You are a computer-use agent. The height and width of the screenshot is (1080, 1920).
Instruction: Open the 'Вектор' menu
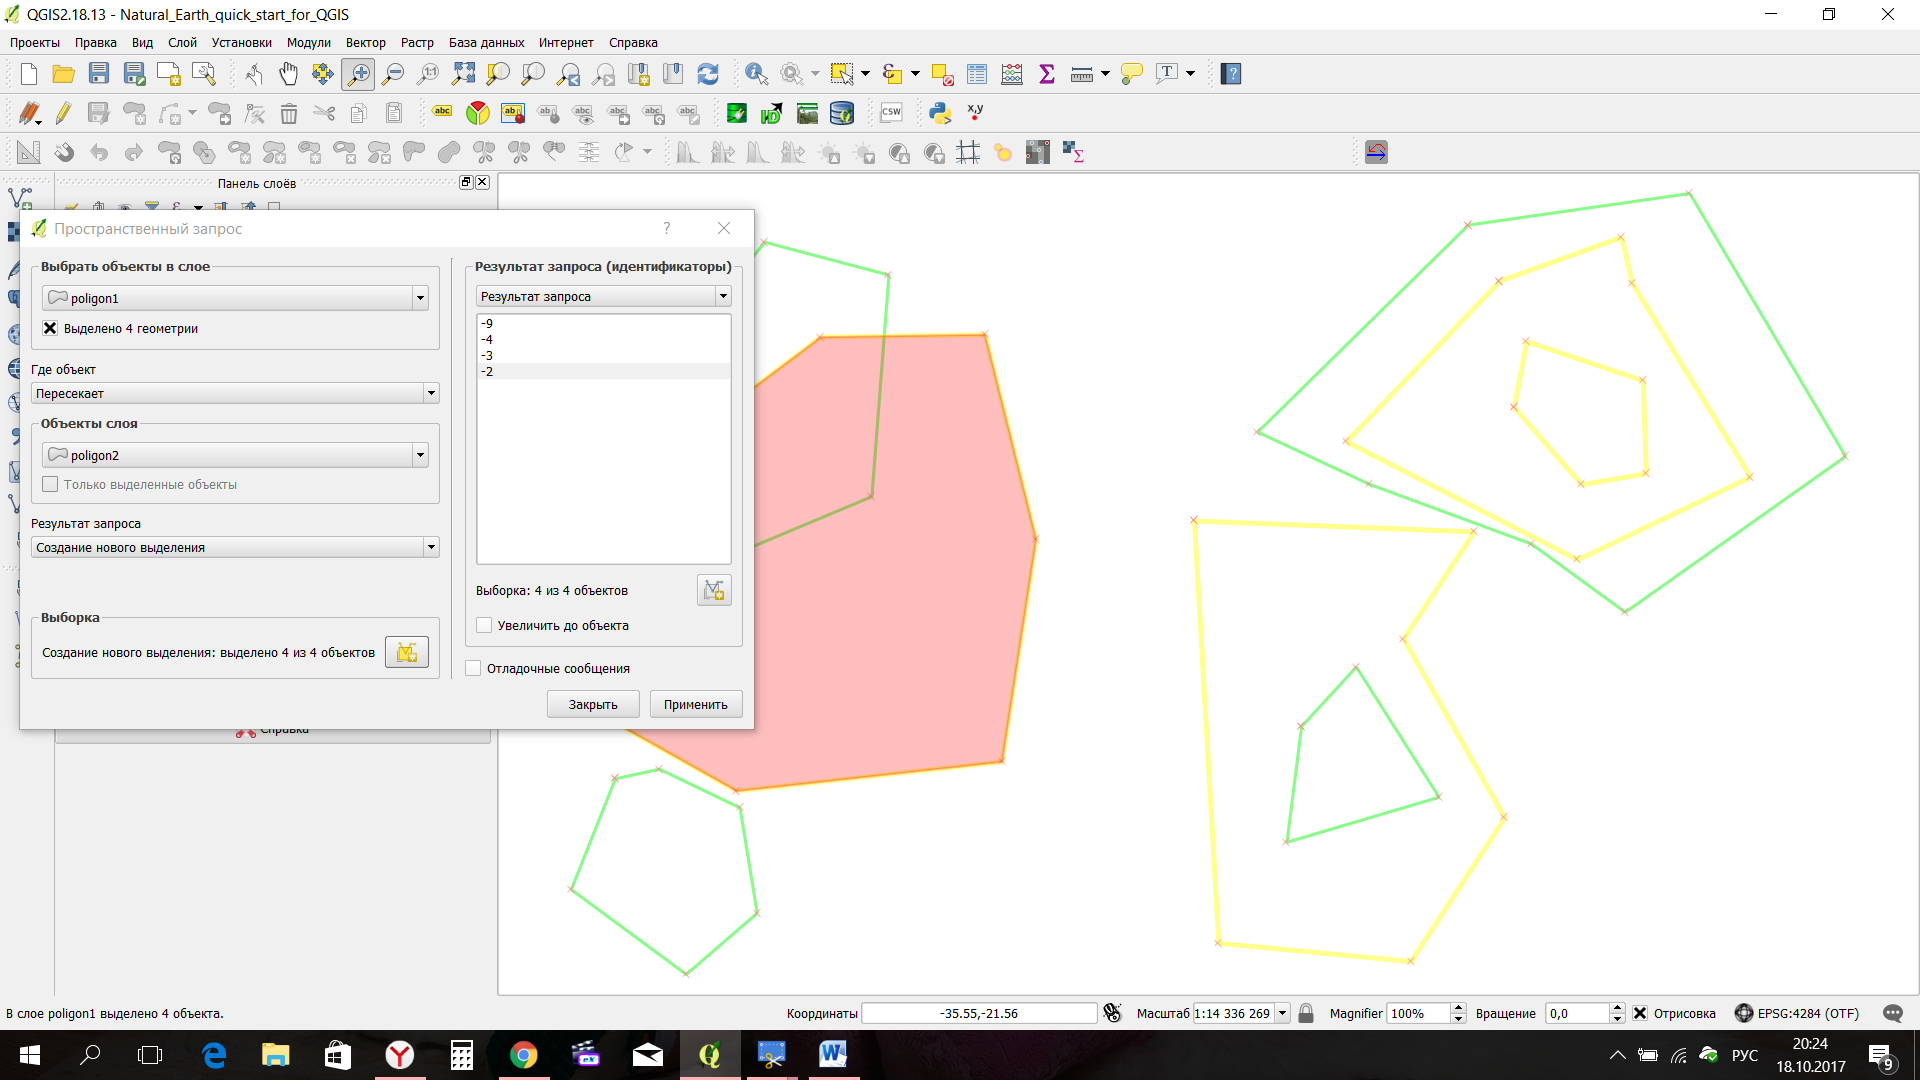[365, 42]
